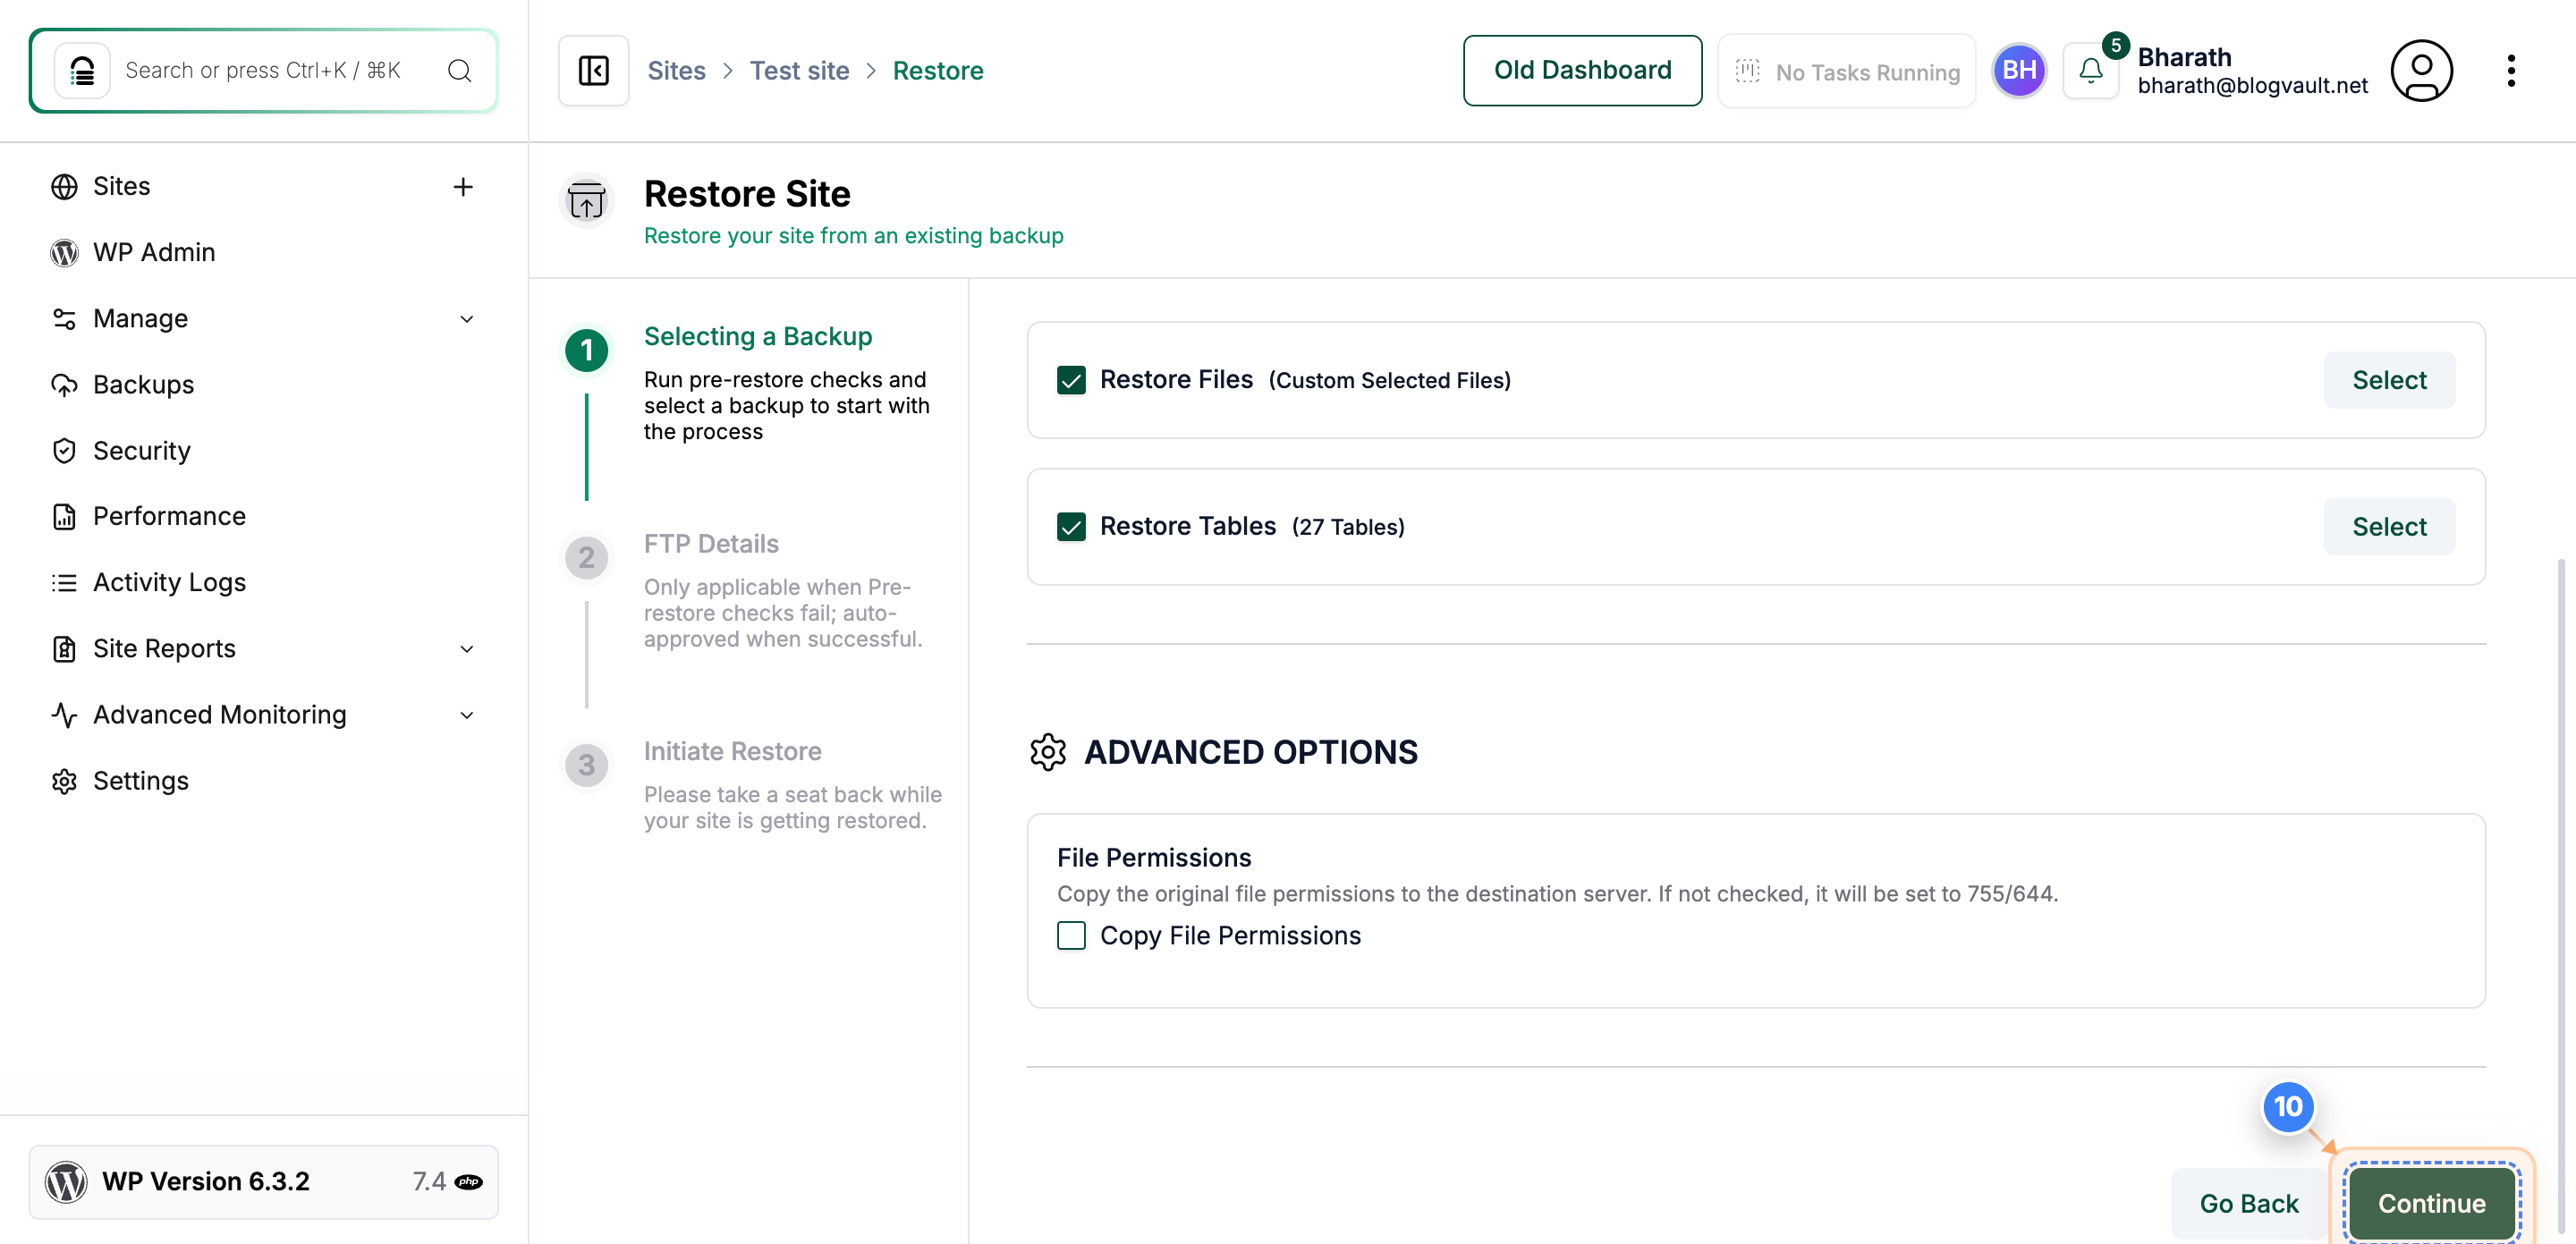Uncheck the Restore Files checkbox
This screenshot has height=1244, width=2576.
(x=1071, y=380)
